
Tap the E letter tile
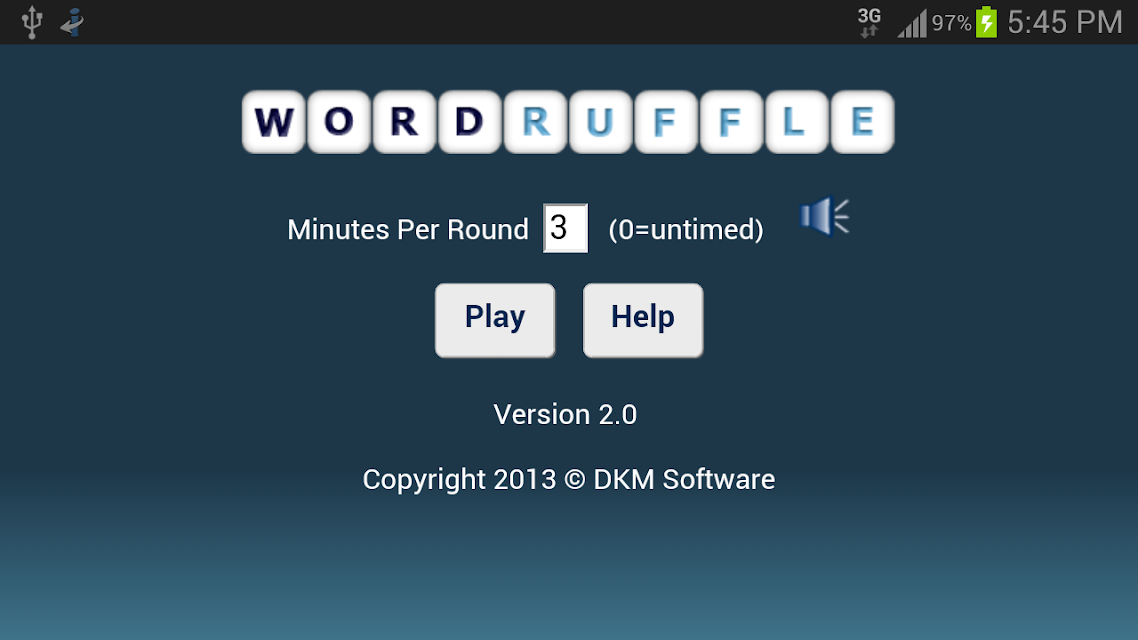[x=862, y=122]
